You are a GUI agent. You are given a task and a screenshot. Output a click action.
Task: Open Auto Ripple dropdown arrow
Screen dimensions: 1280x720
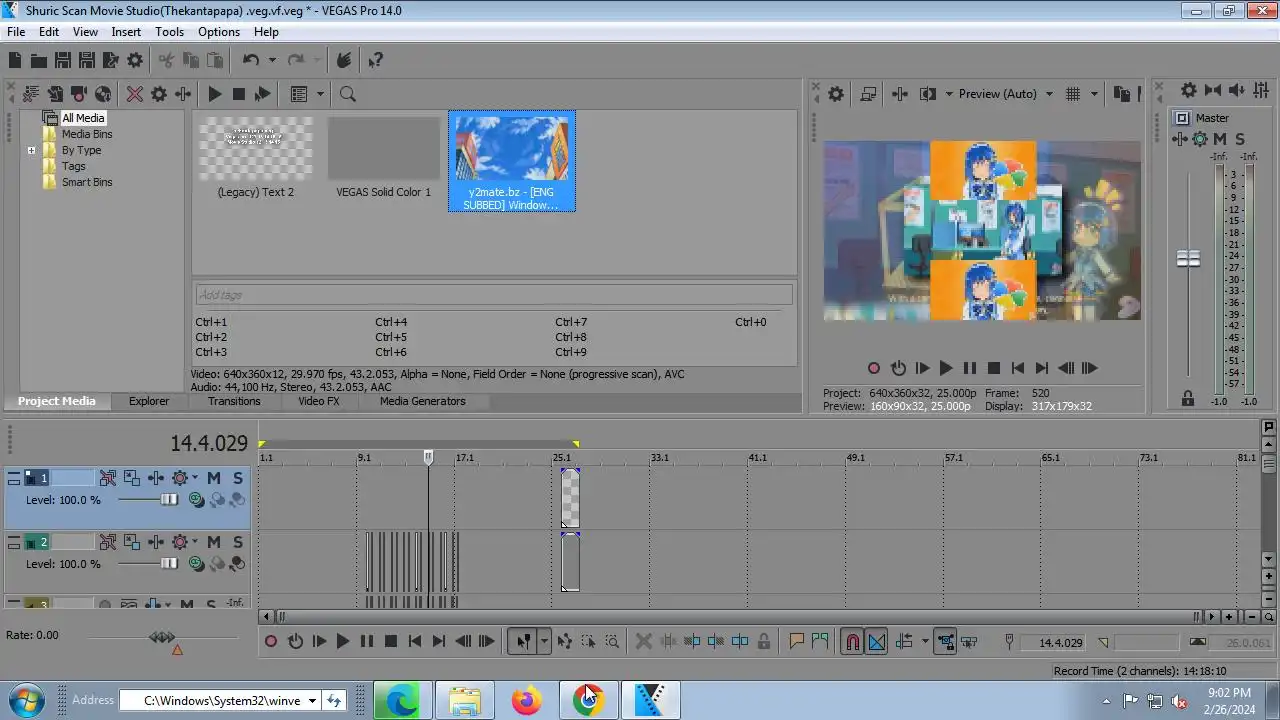925,642
